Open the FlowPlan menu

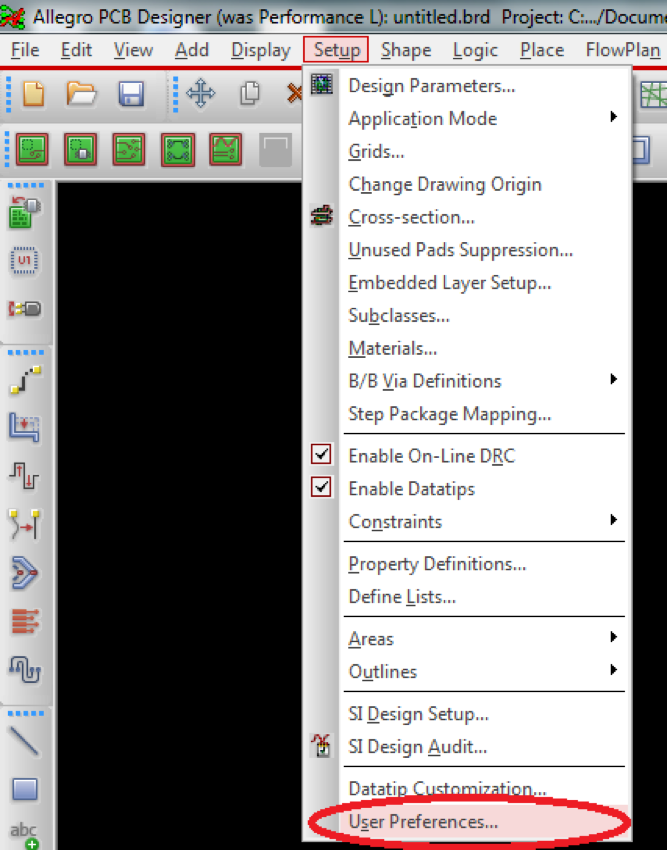[623, 50]
